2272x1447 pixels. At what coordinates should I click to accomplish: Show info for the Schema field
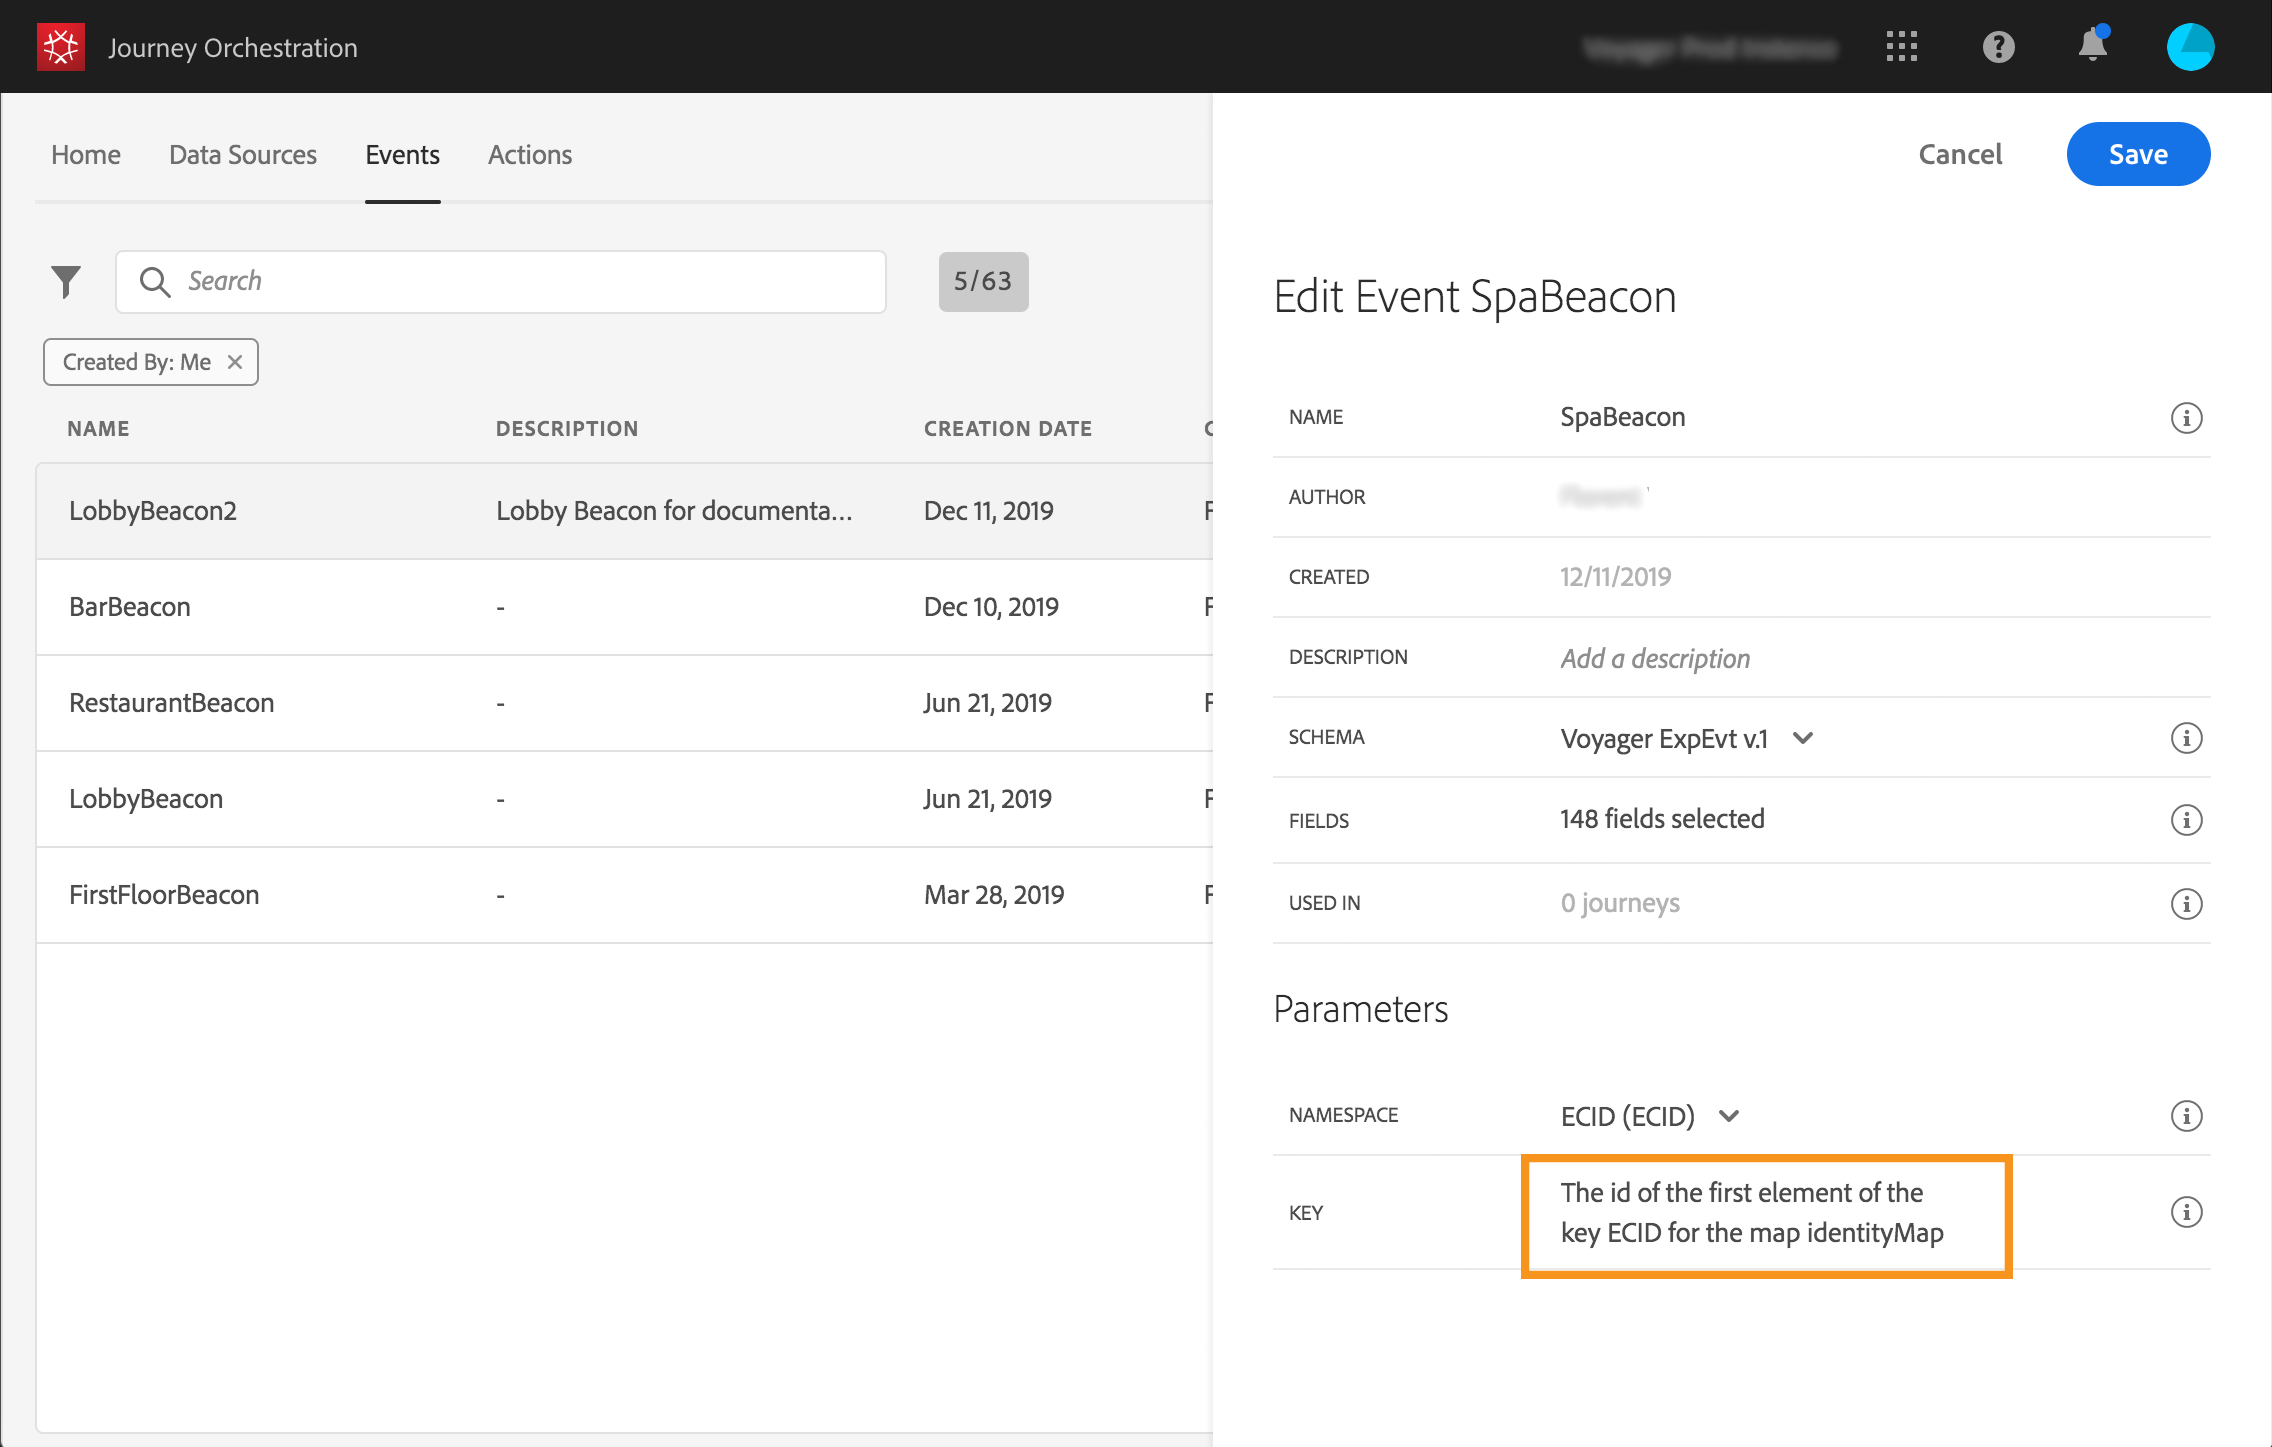click(x=2186, y=738)
